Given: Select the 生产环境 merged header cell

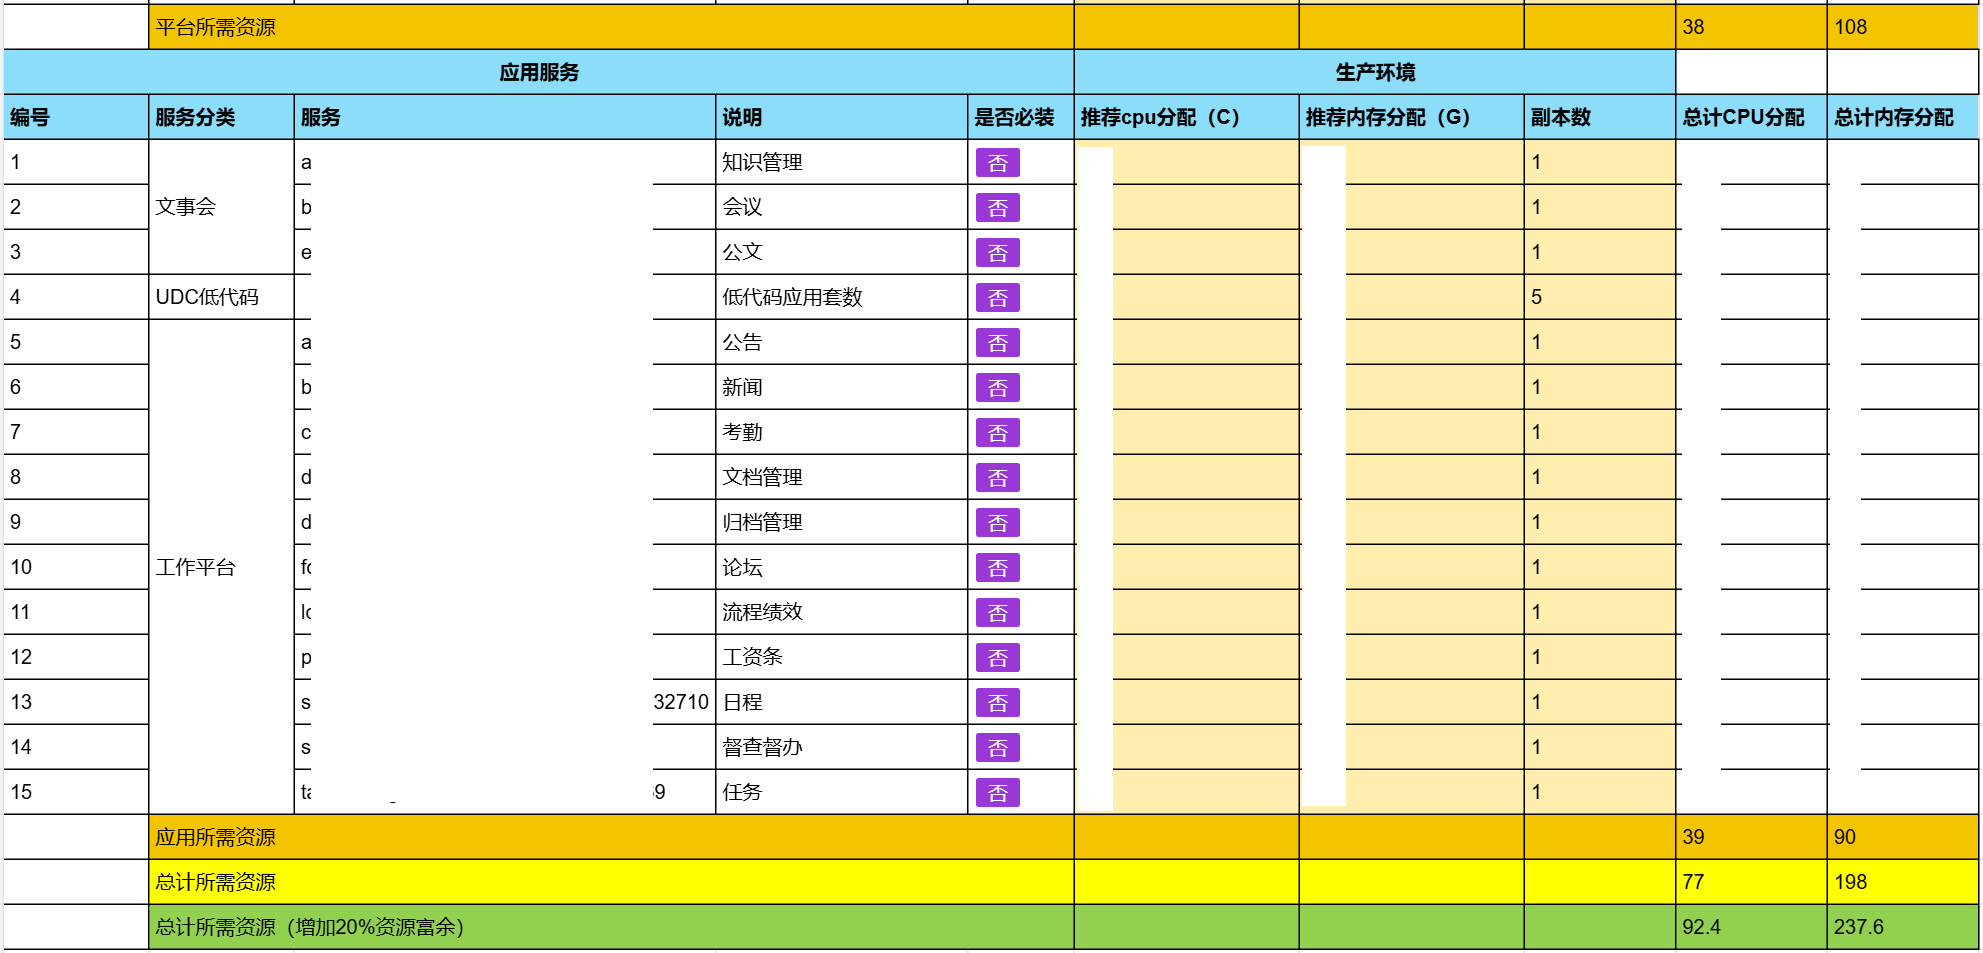Looking at the screenshot, I should 1375,72.
